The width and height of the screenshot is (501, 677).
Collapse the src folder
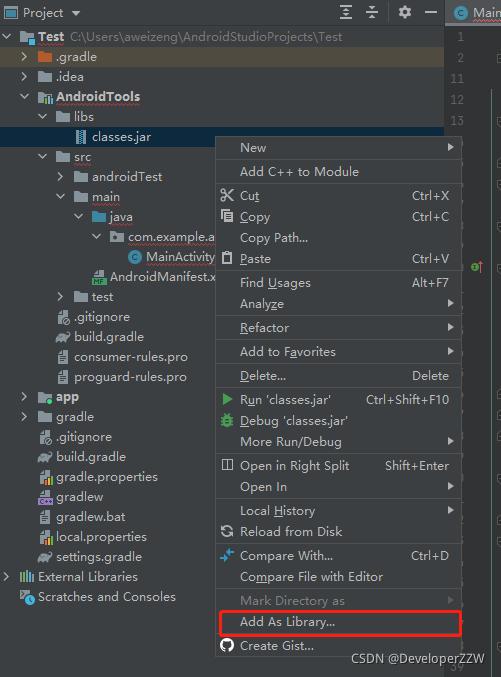43,157
